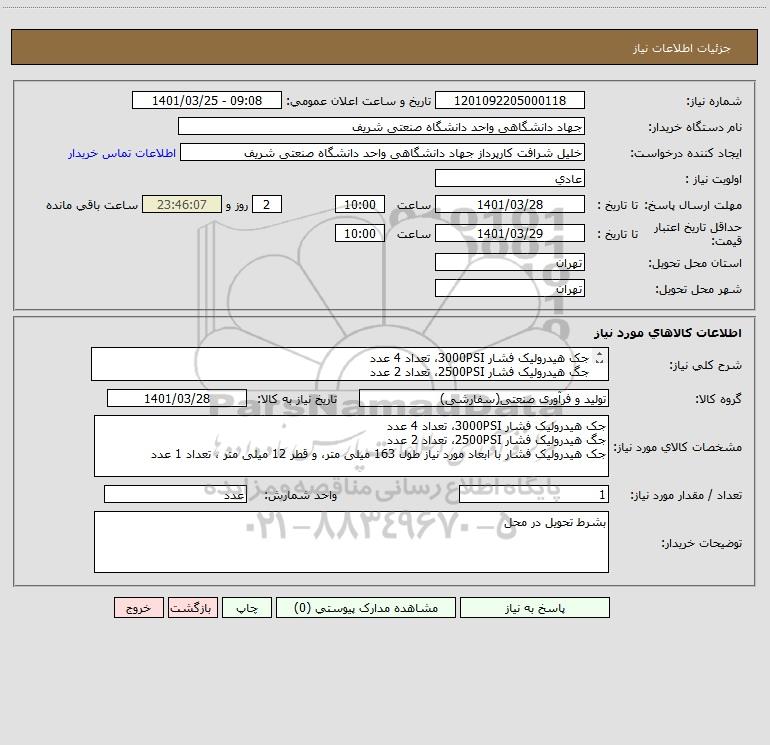Click the مشخصات کالای مورد نیاز label
The height and width of the screenshot is (745, 770).
coord(678,447)
